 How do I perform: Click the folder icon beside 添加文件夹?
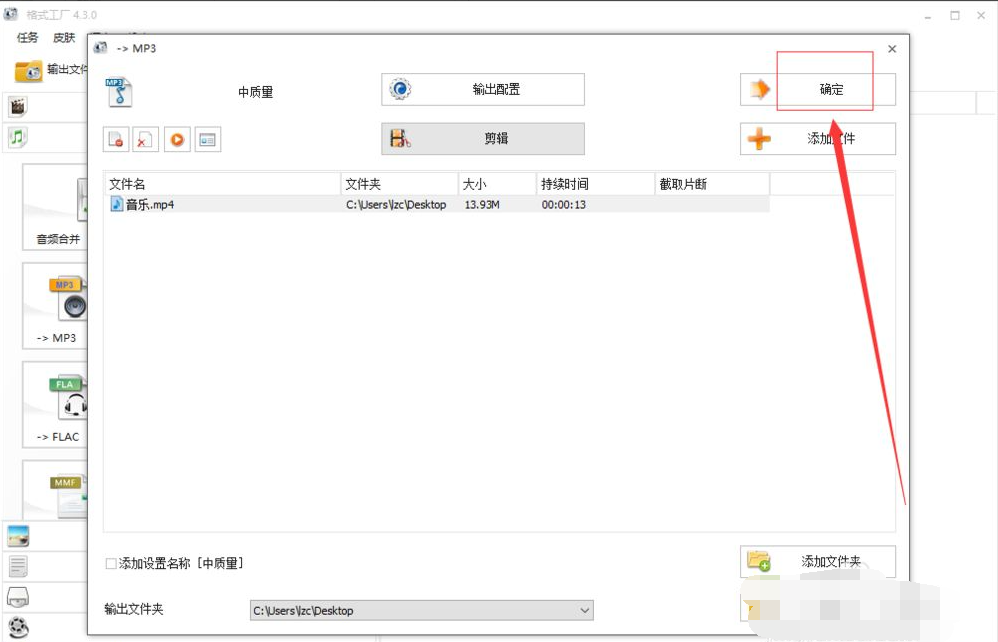pyautogui.click(x=759, y=561)
